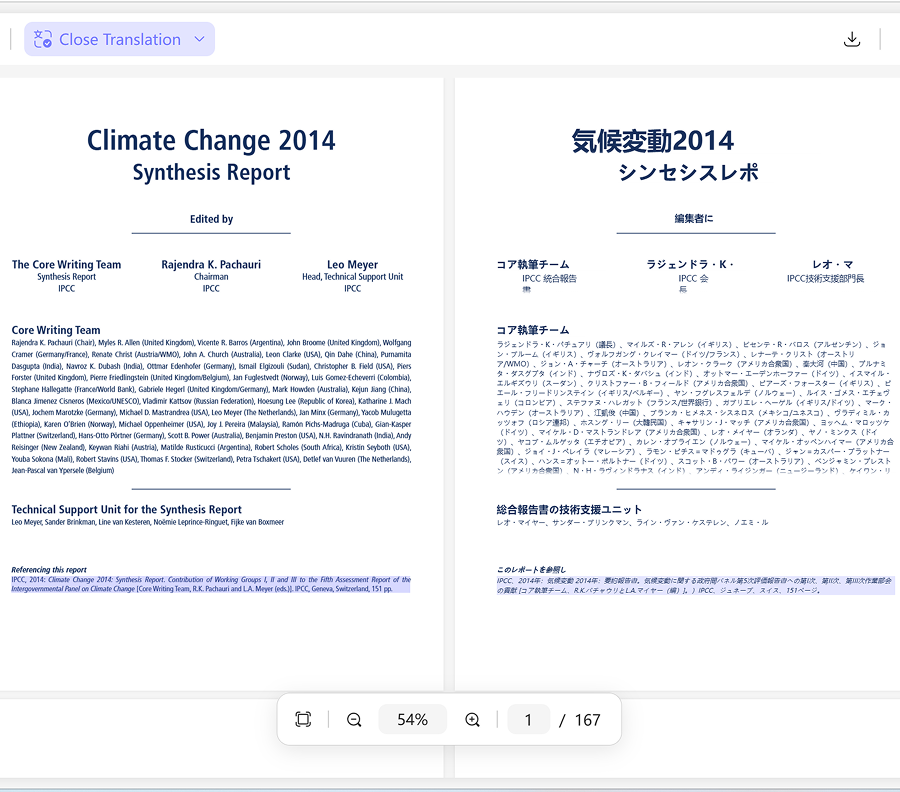900x792 pixels.
Task: Click the zoom-in magnifier icon
Action: click(x=472, y=719)
